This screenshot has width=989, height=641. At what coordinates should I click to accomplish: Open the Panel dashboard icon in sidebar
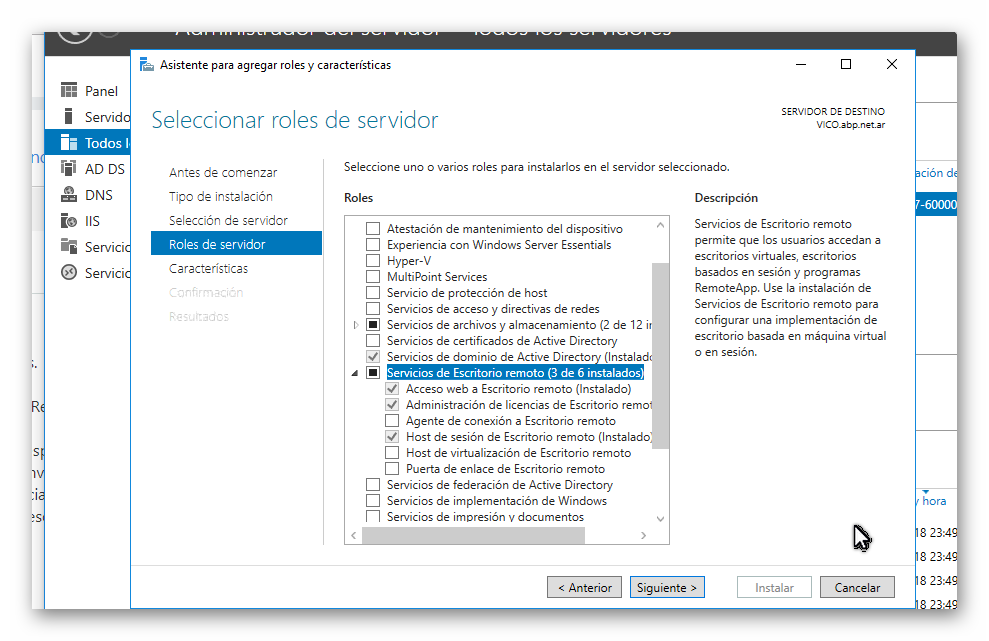click(x=69, y=90)
